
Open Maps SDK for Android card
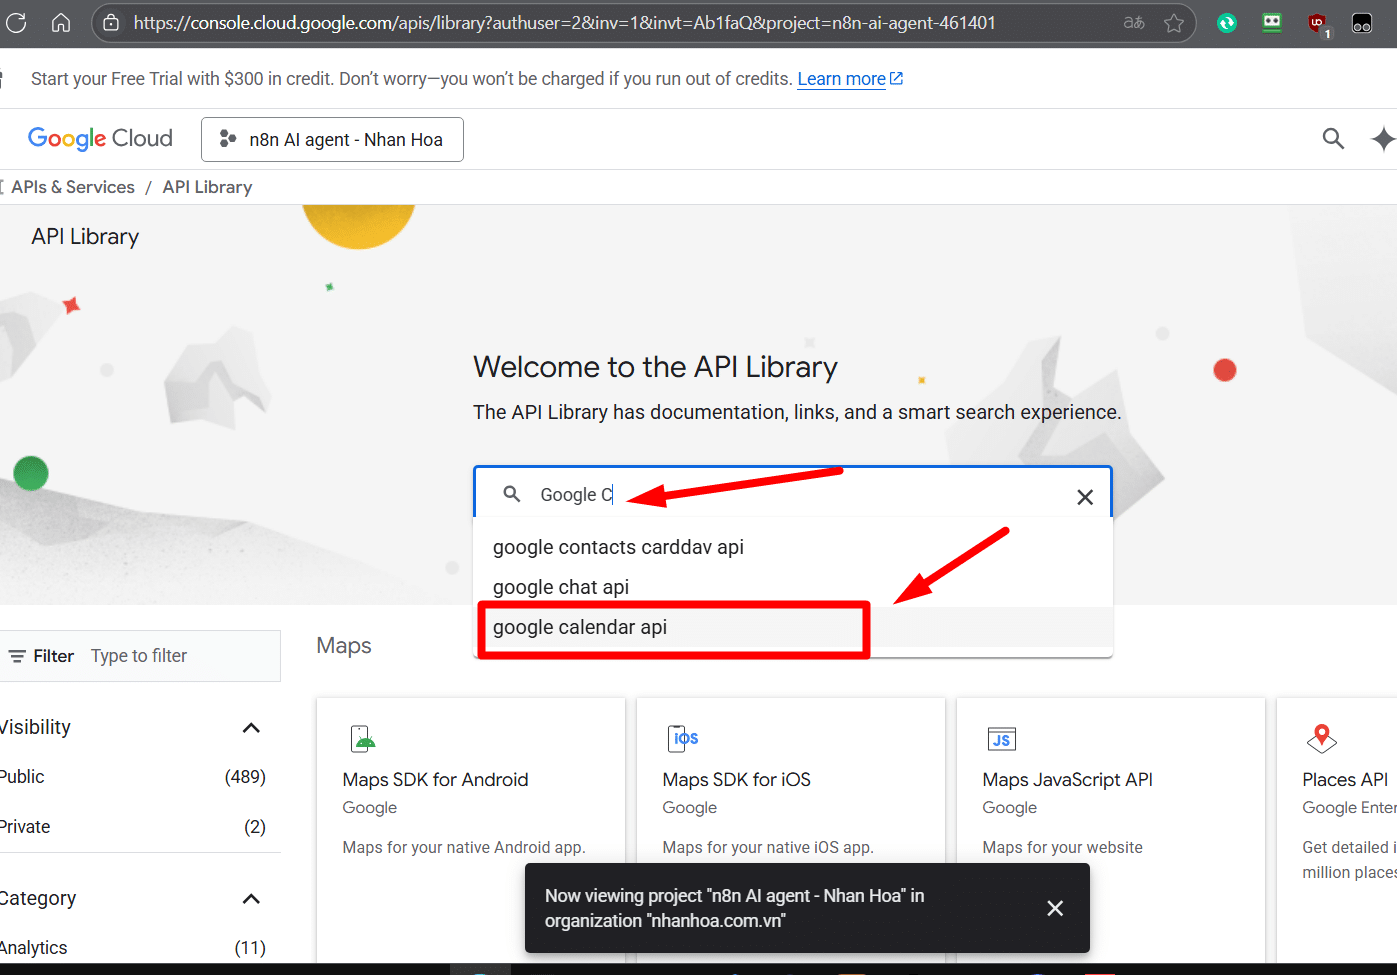click(x=470, y=830)
